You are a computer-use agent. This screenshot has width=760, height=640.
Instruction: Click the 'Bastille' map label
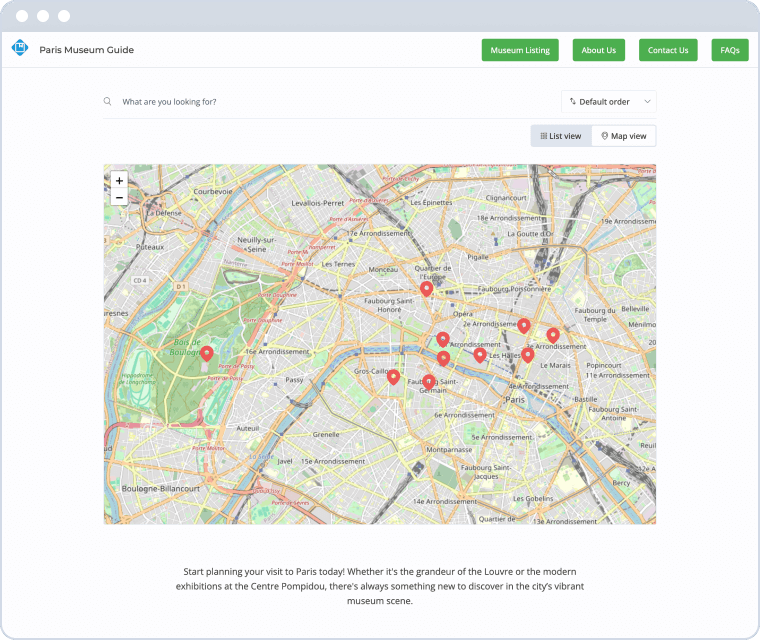[x=586, y=400]
